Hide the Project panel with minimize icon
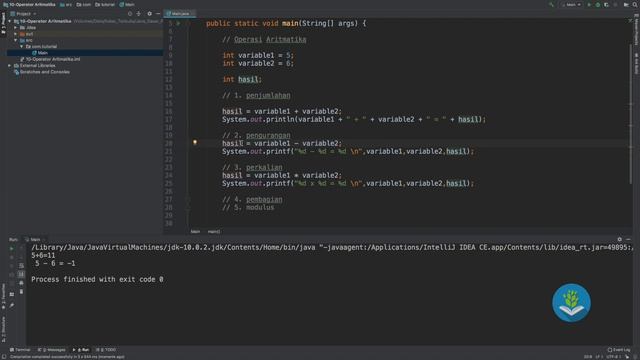The width and height of the screenshot is (640, 360). click(x=158, y=13)
